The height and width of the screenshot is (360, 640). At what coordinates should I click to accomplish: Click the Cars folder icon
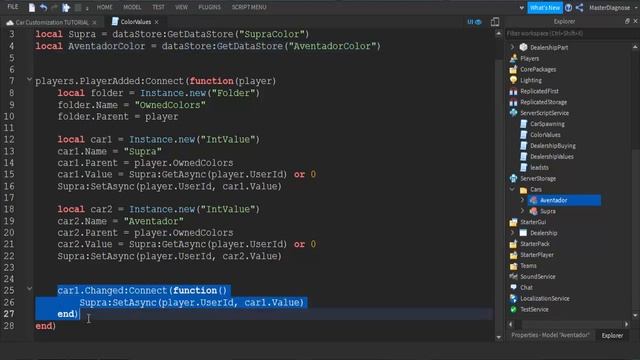click(524, 189)
